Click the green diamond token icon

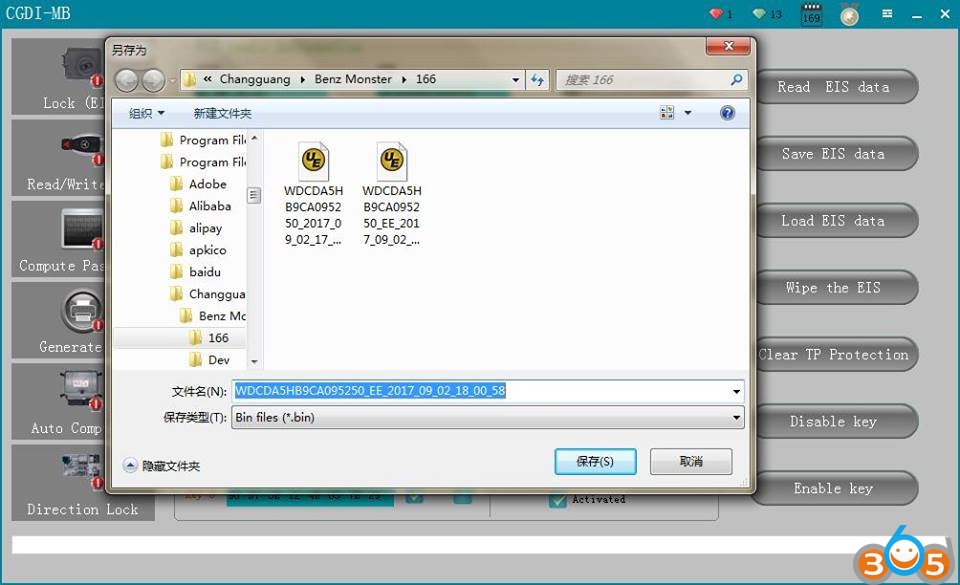tap(761, 14)
